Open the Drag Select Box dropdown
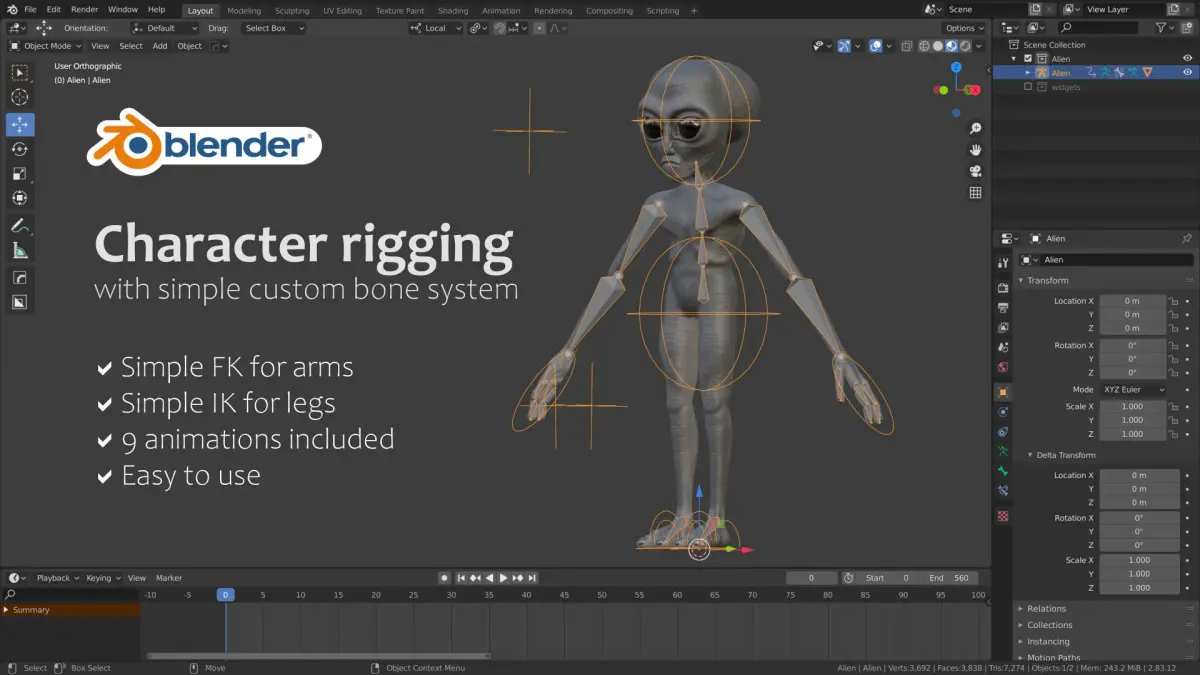The width and height of the screenshot is (1200, 675). pos(272,28)
